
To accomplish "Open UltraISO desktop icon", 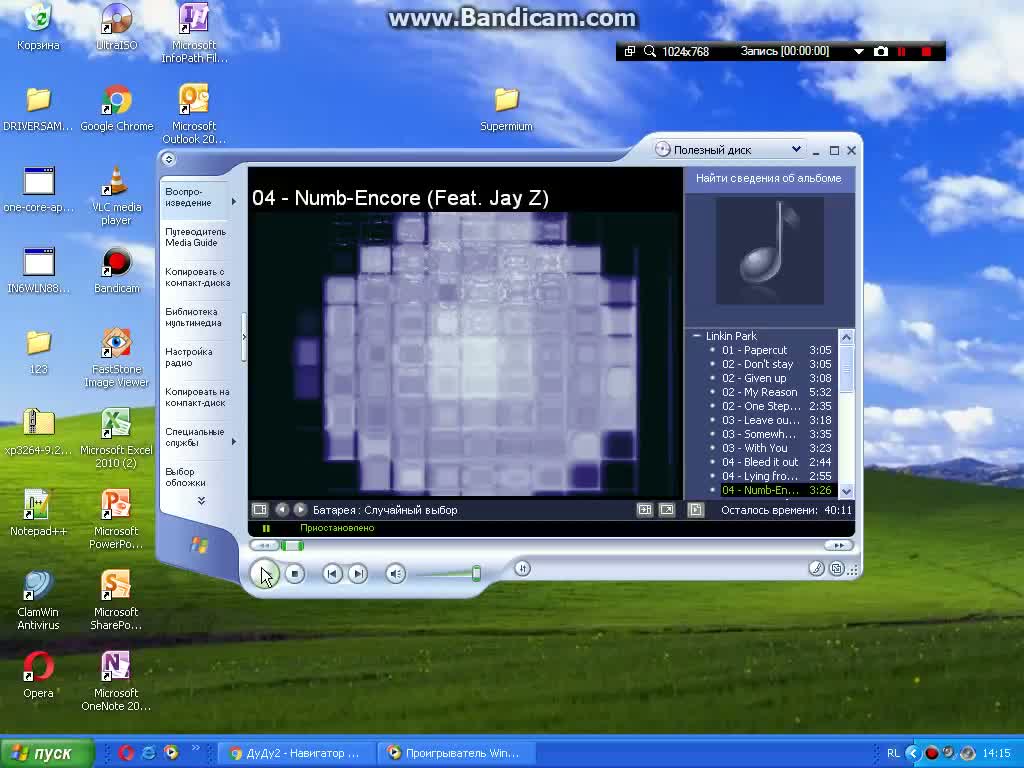I will pyautogui.click(x=116, y=26).
